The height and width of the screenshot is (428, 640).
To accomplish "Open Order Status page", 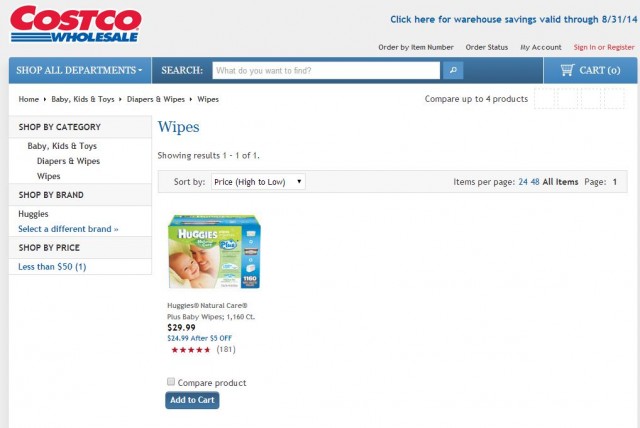I will [487, 47].
